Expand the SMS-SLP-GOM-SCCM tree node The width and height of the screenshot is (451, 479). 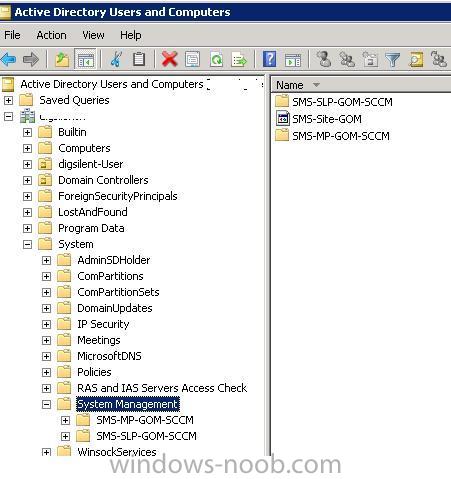tap(65, 436)
